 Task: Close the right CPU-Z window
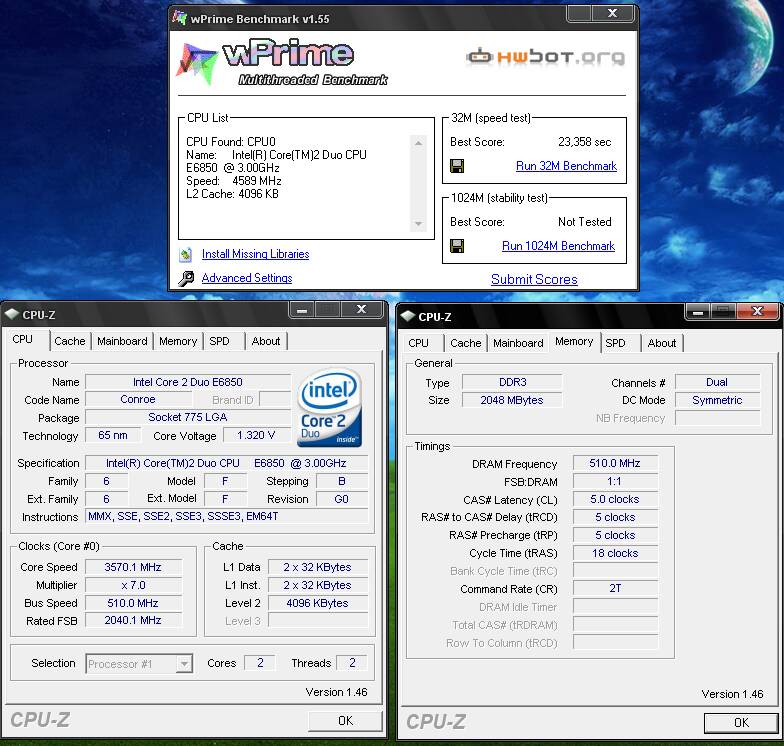point(758,312)
